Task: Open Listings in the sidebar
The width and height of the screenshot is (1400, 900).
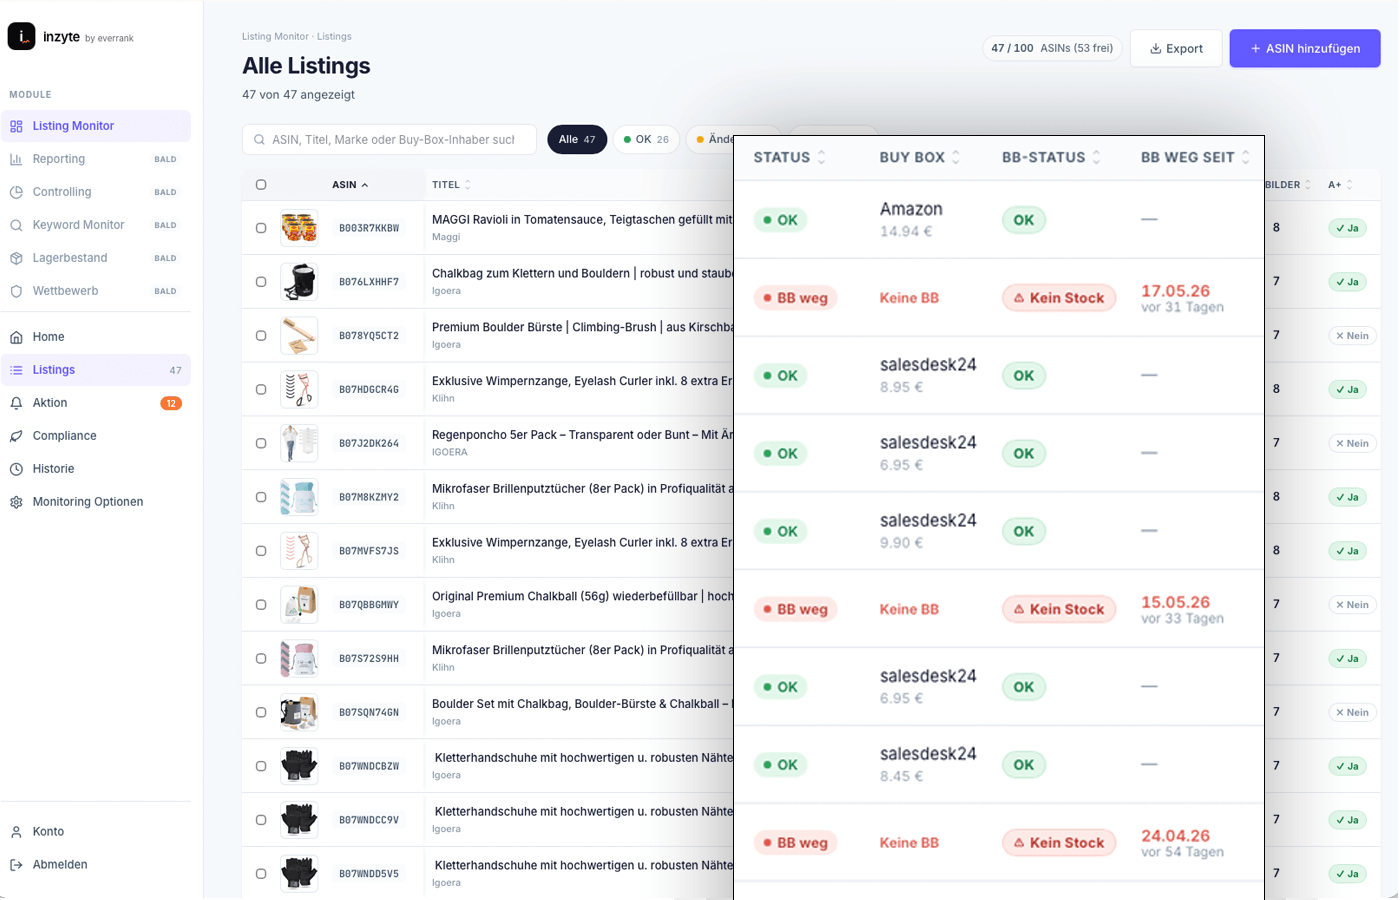Action: coord(96,370)
